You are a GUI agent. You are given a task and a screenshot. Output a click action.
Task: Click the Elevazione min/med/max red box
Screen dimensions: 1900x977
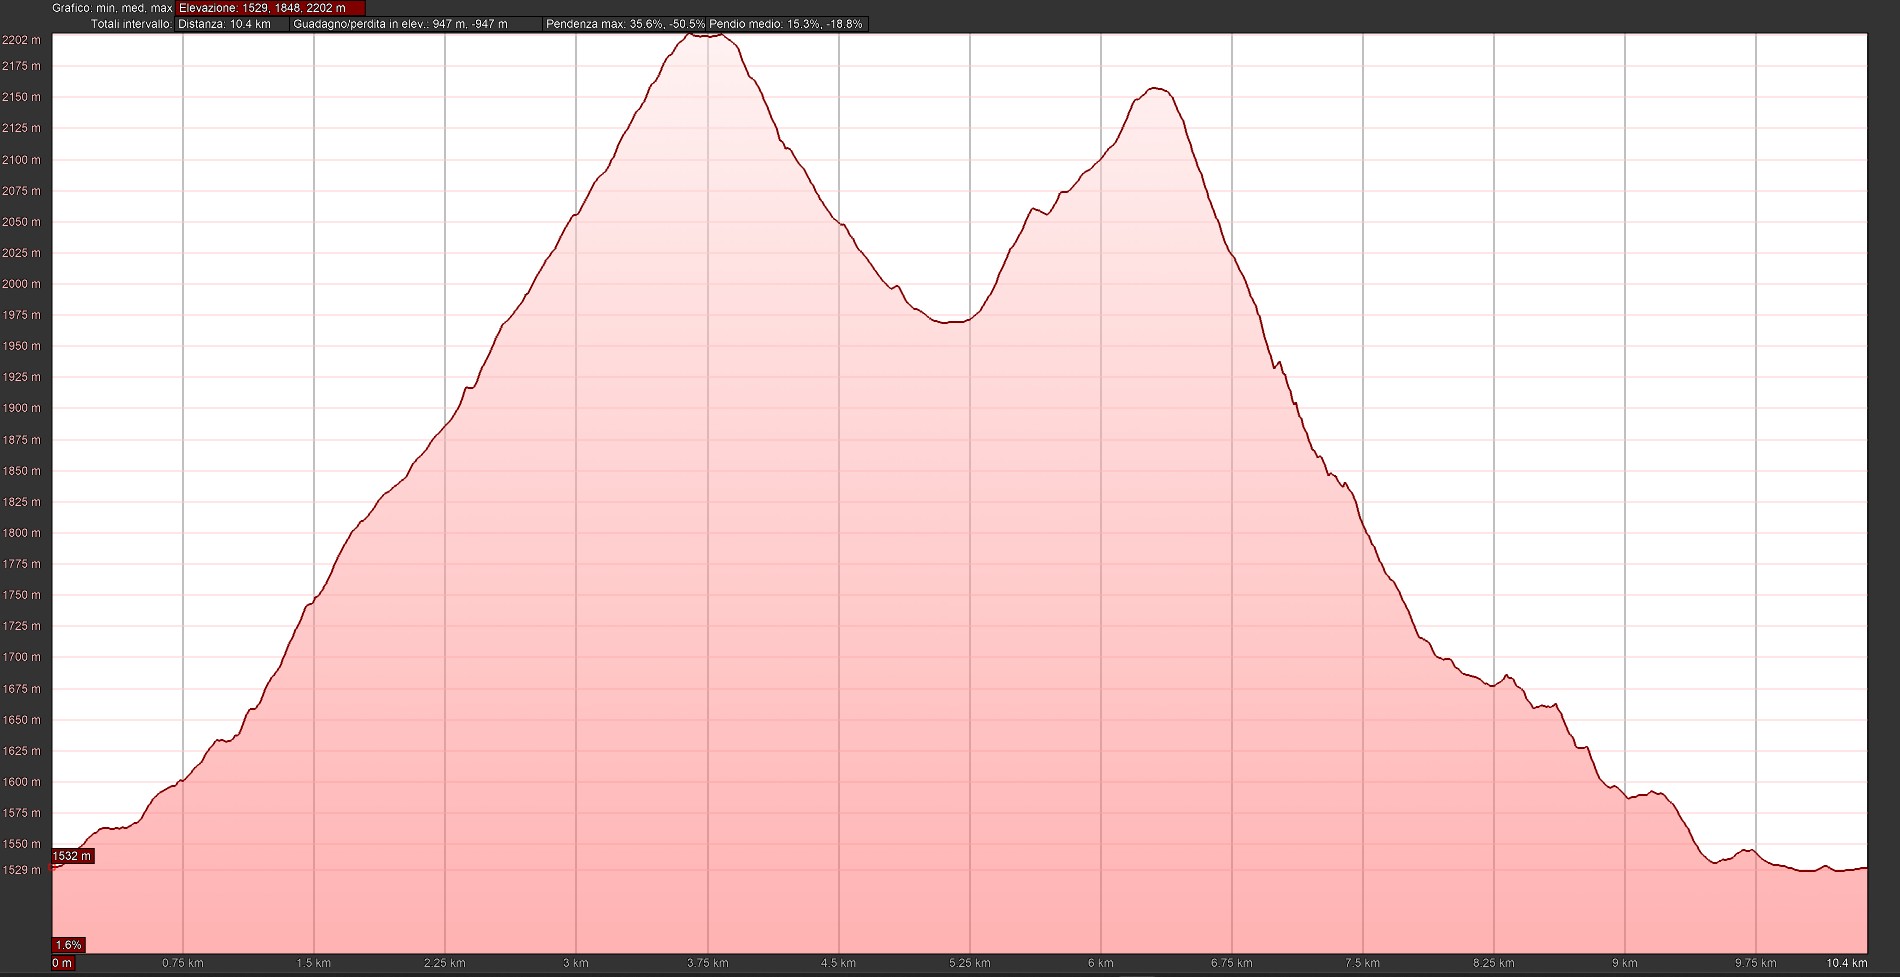click(271, 8)
